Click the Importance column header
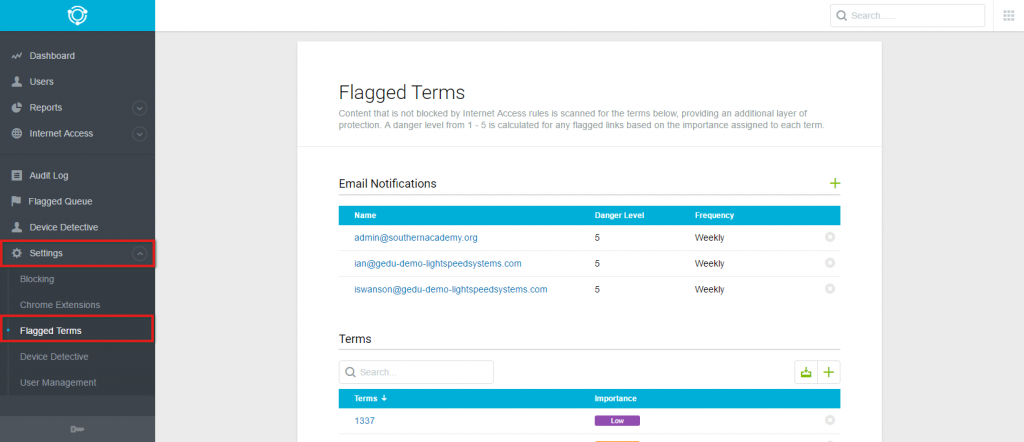 click(x=615, y=398)
